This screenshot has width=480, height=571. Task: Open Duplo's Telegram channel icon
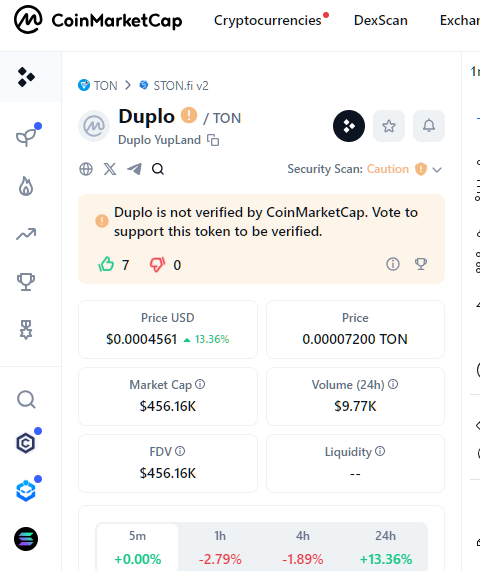134,169
